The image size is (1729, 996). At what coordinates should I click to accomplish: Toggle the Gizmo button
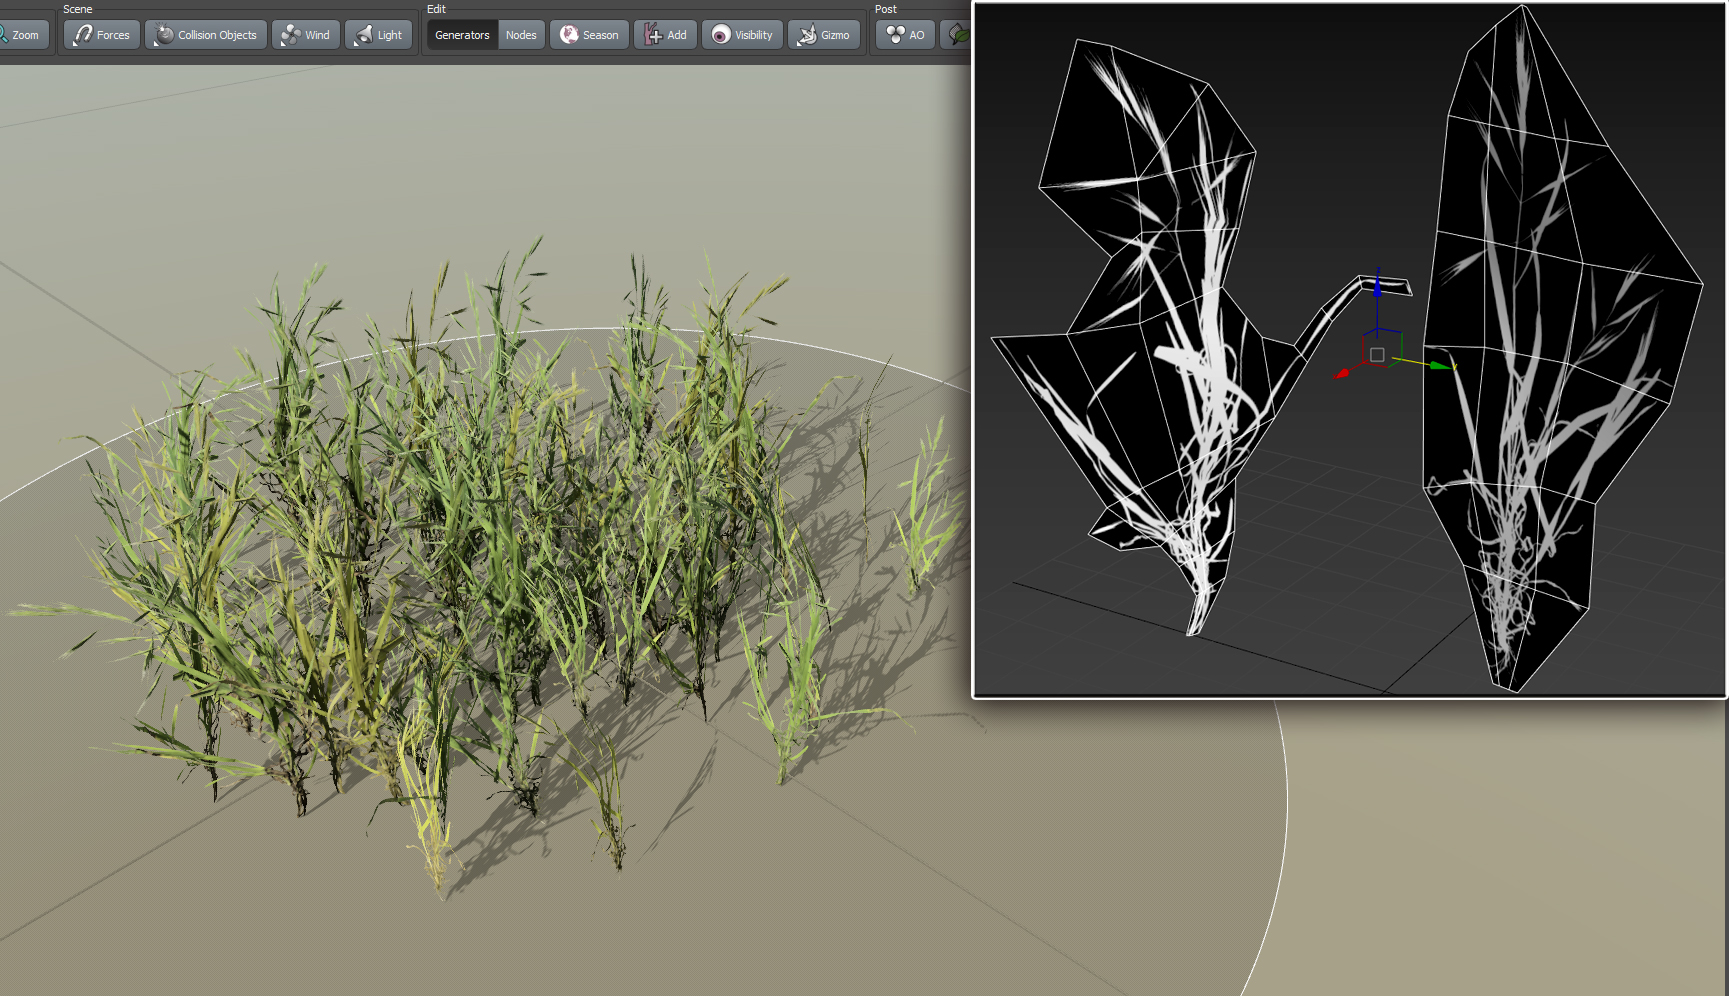824,35
